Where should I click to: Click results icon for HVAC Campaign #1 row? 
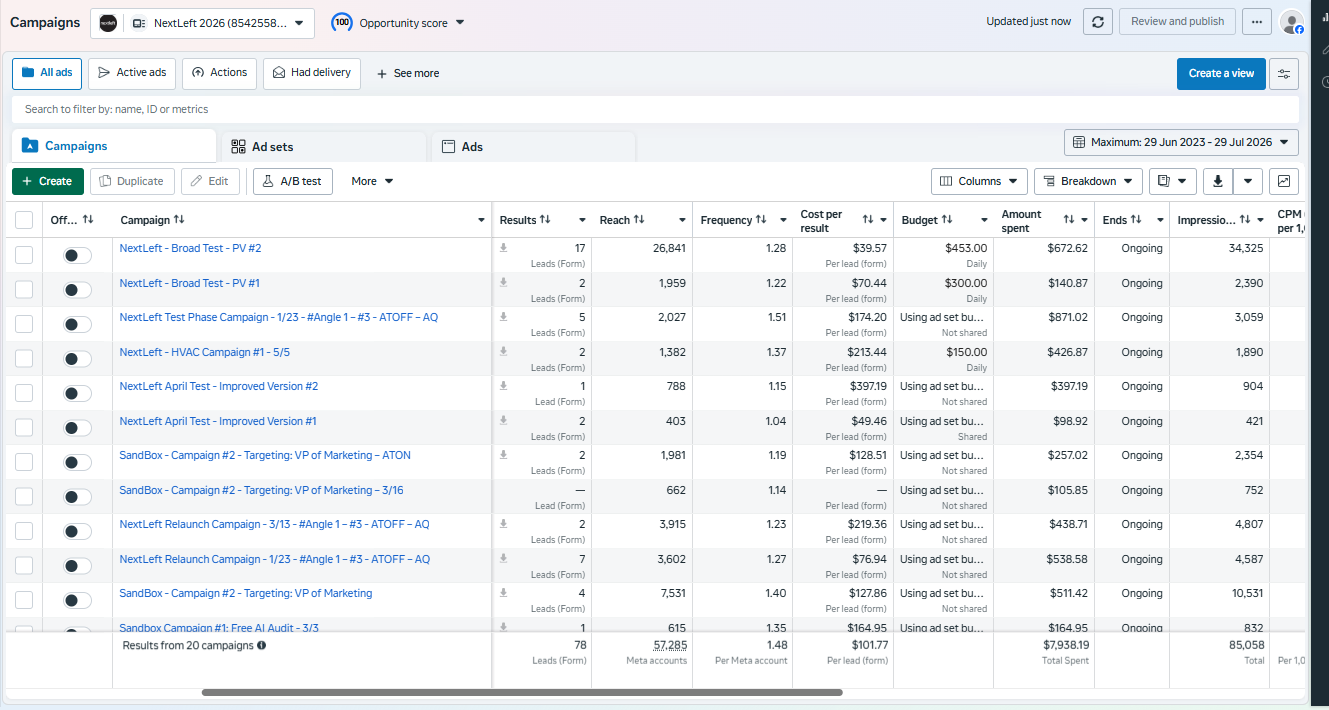coord(504,352)
